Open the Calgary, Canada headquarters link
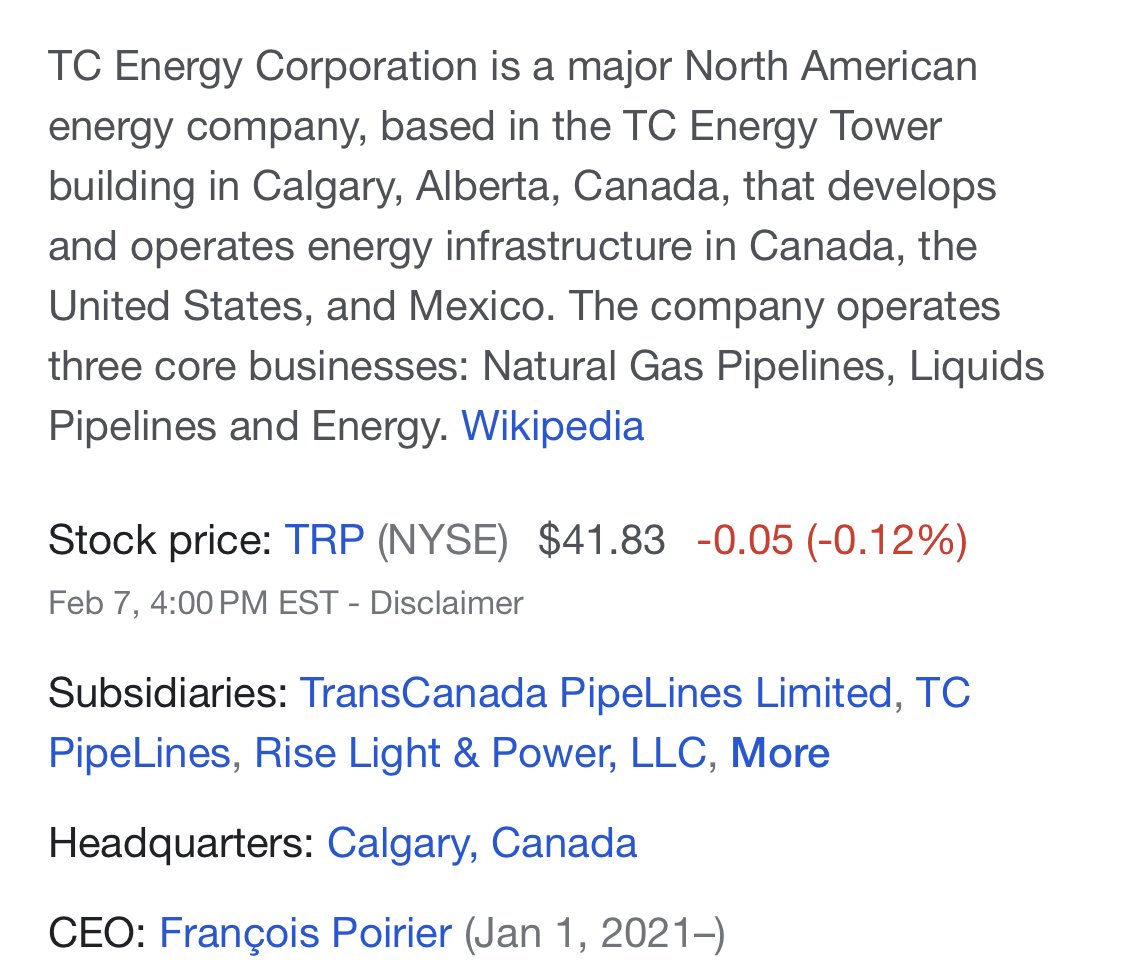Image resolution: width=1125 pixels, height=974 pixels. 481,843
